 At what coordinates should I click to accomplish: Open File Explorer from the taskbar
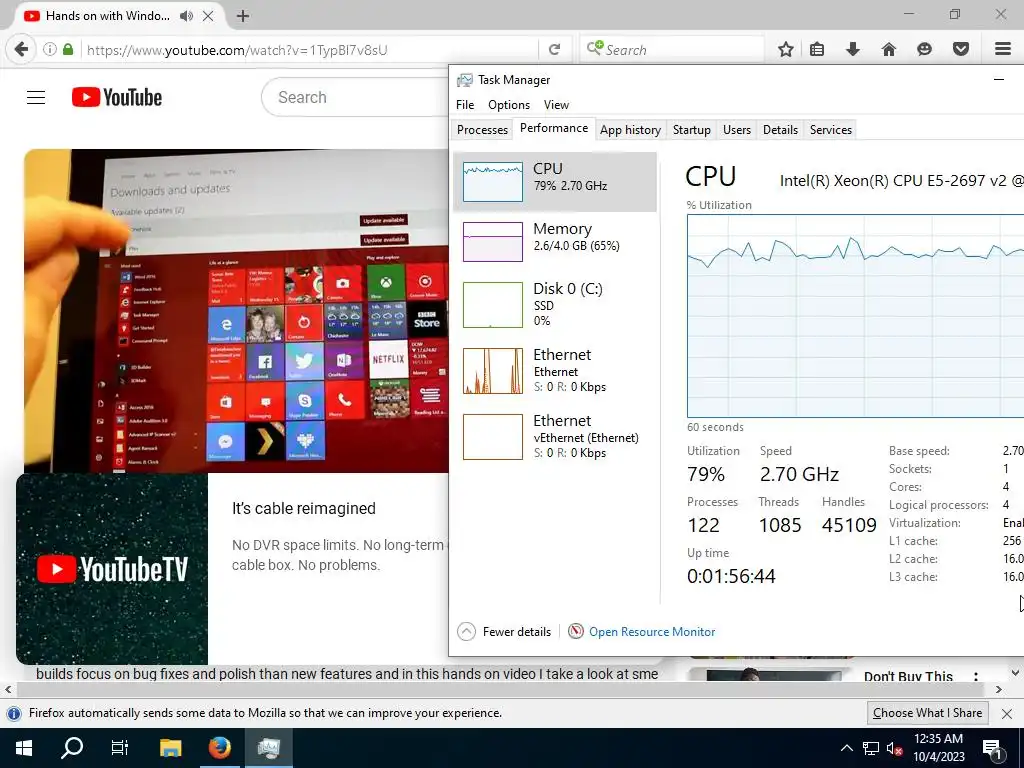(170, 748)
